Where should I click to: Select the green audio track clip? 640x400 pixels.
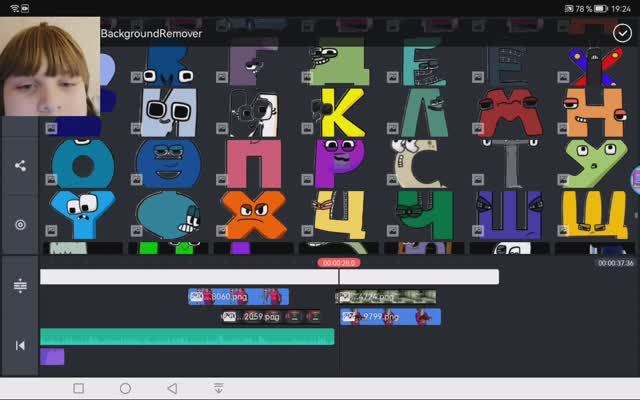[187, 337]
